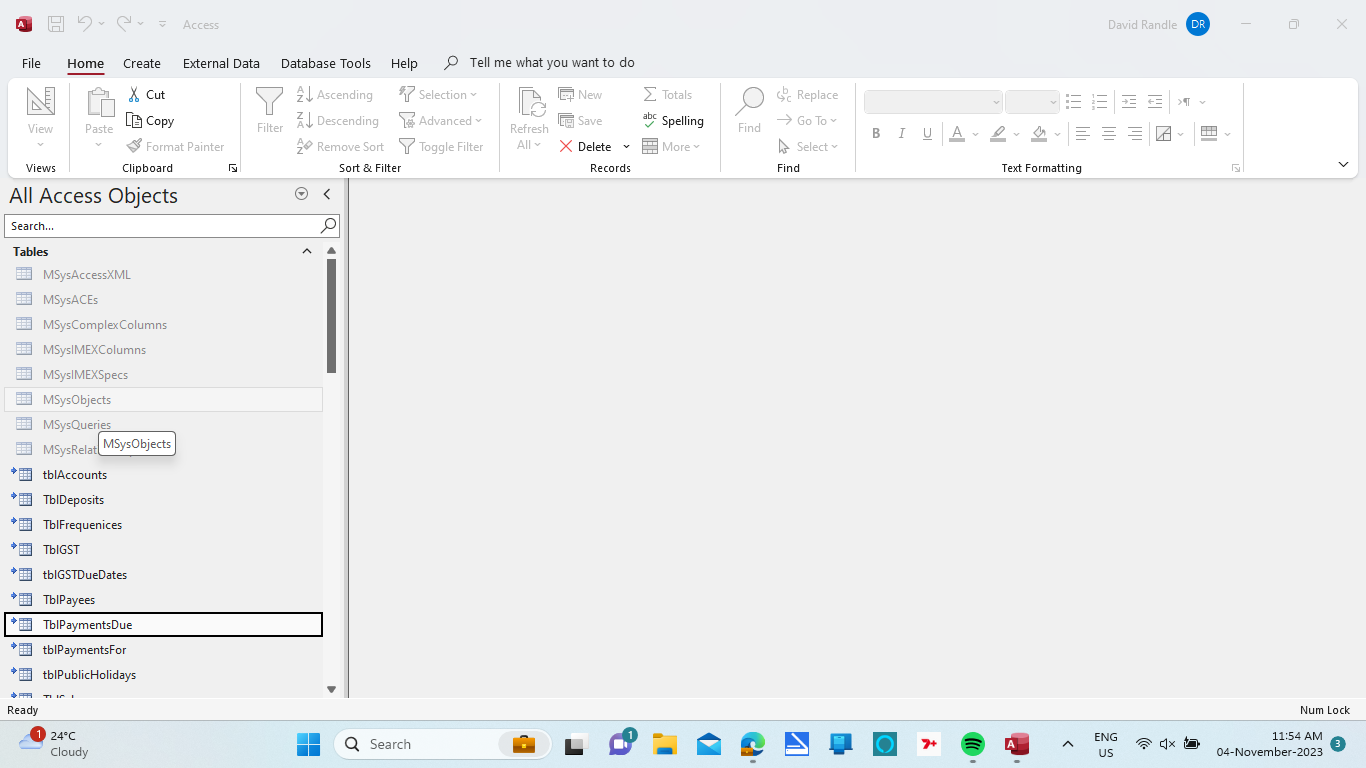Collapse the ribbon using the chevron
Viewport: 1366px width, 768px height.
click(x=1343, y=165)
